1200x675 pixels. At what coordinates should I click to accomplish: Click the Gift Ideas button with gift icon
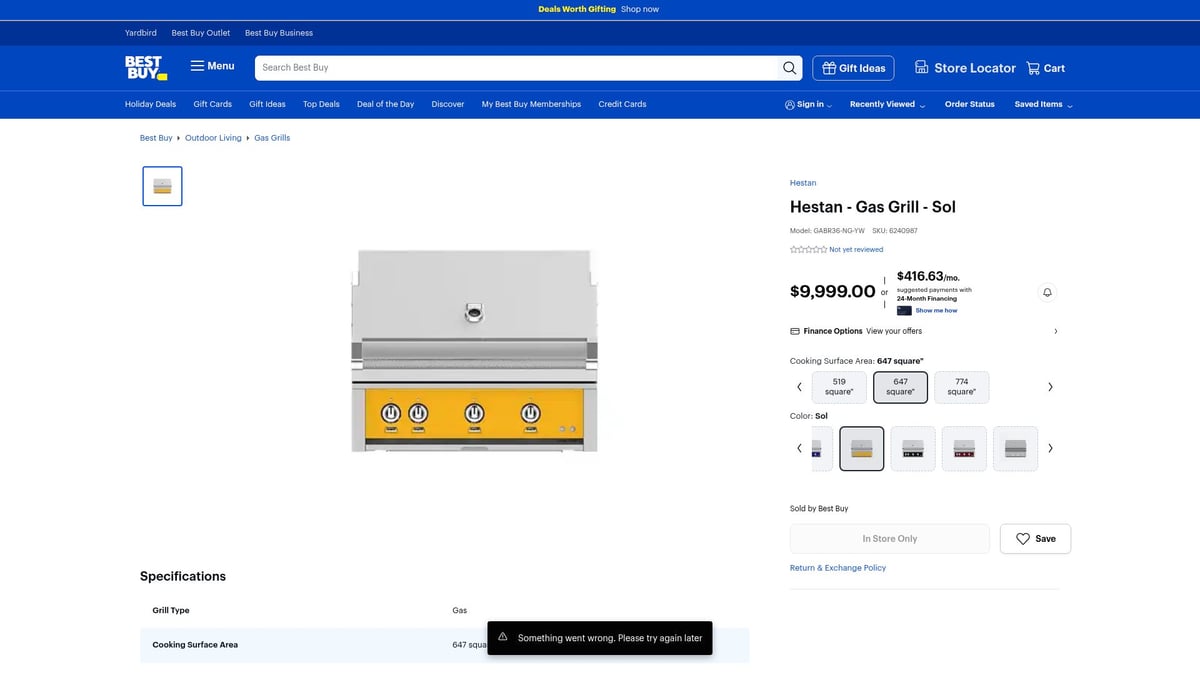pos(853,68)
